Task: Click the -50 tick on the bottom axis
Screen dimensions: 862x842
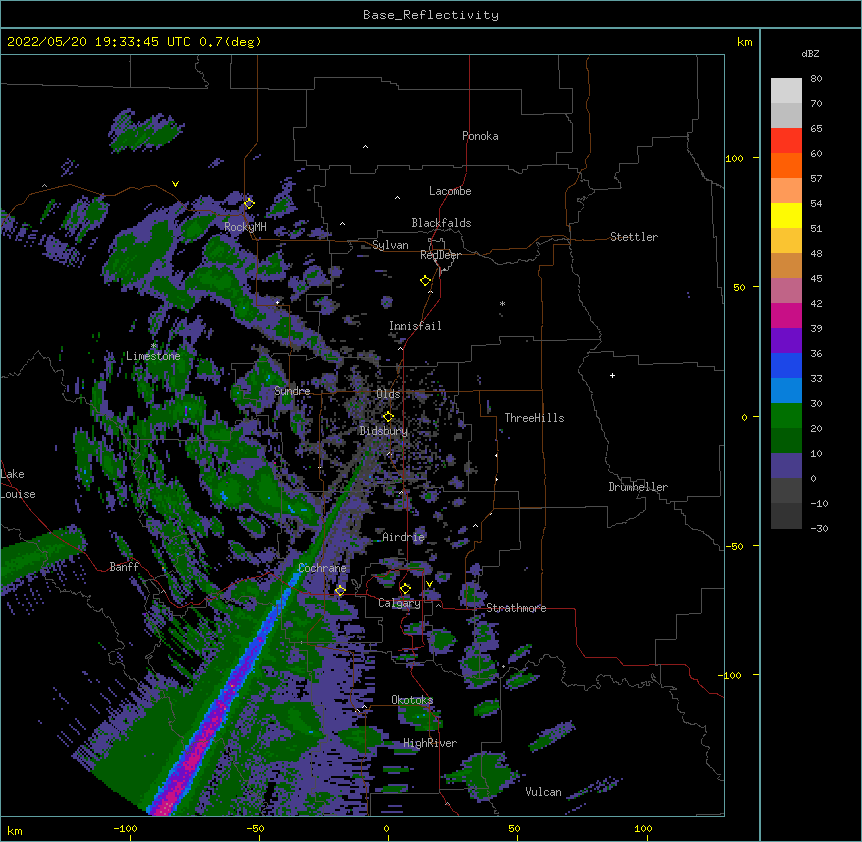Action: pos(255,828)
